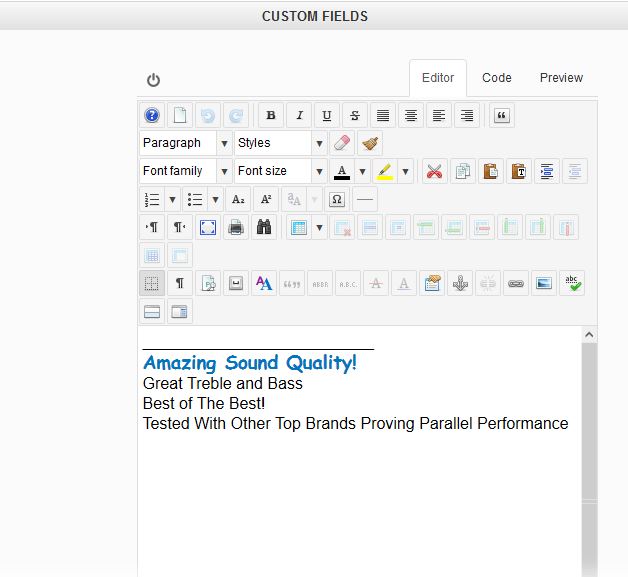Insert a numbered list
This screenshot has width=628, height=577.
coord(152,199)
